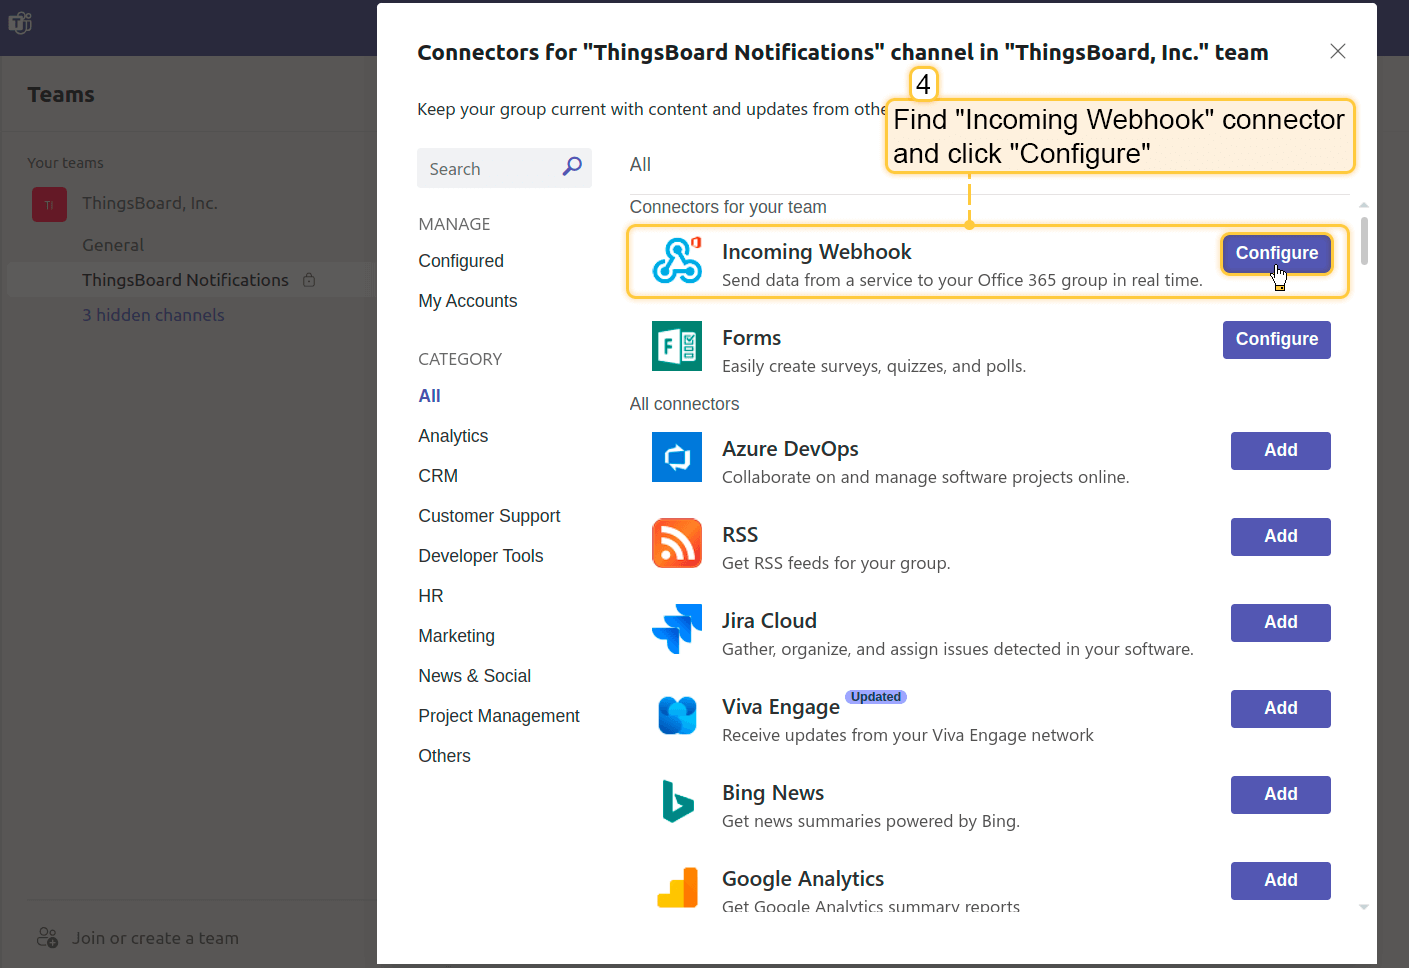
Task: Select the Developer Tools category
Action: [x=481, y=556]
